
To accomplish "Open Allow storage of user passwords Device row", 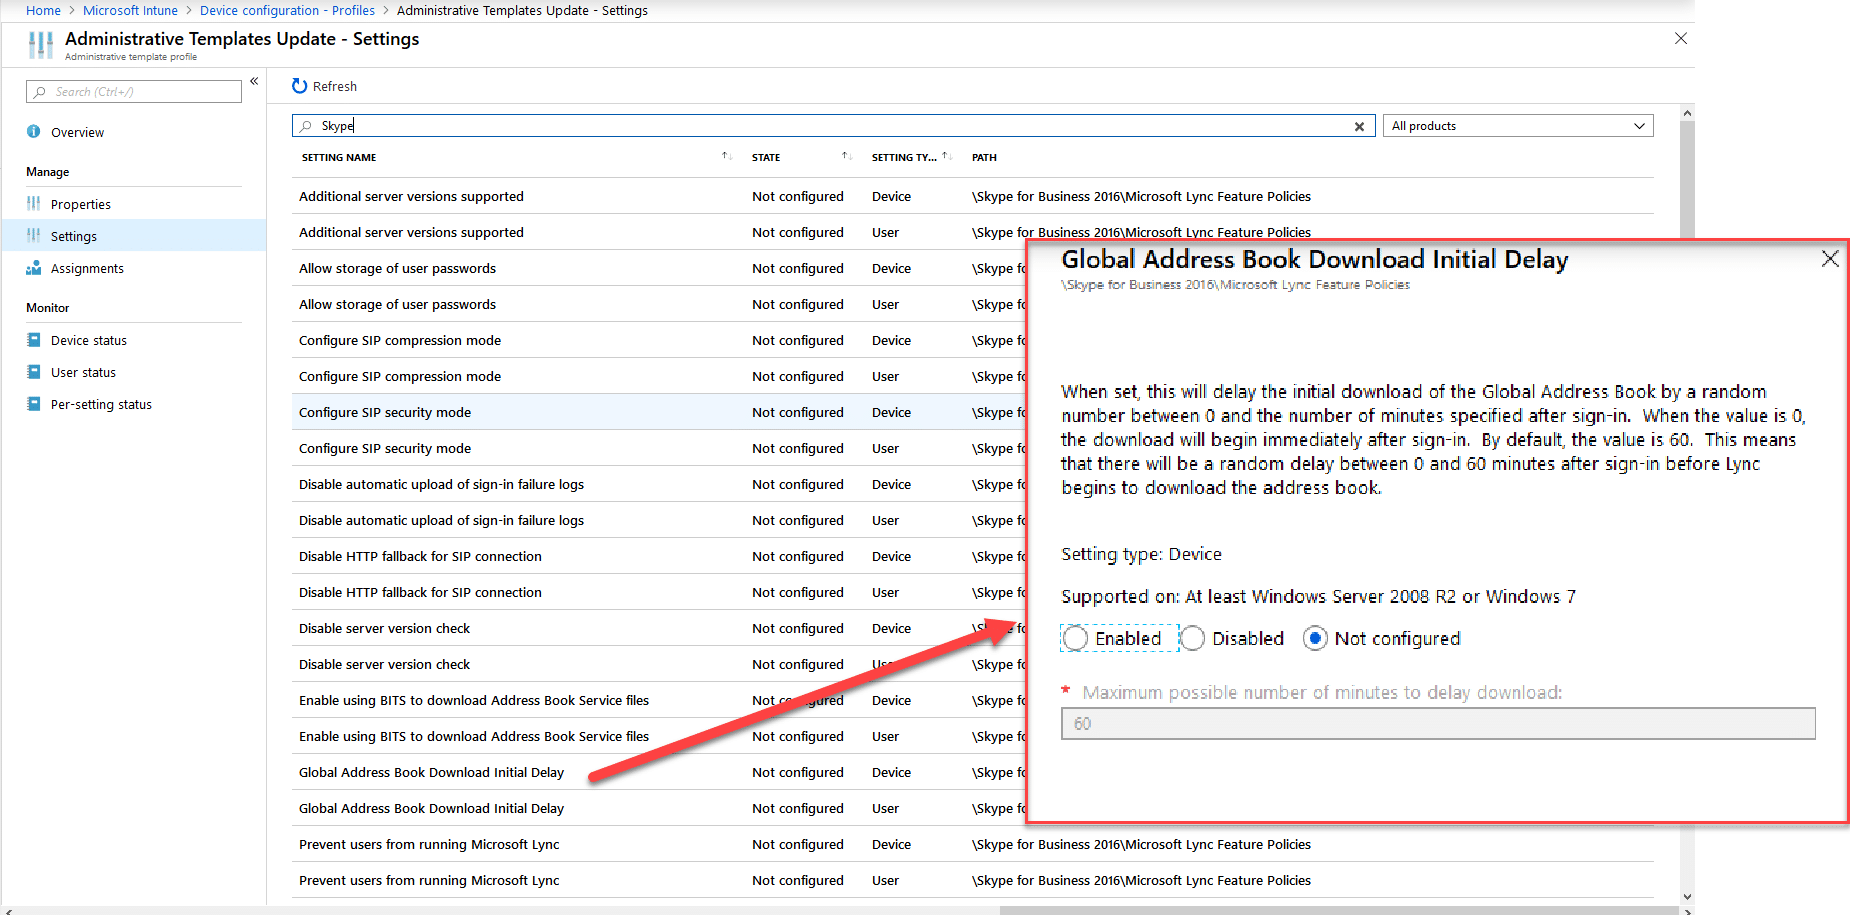I will 659,268.
